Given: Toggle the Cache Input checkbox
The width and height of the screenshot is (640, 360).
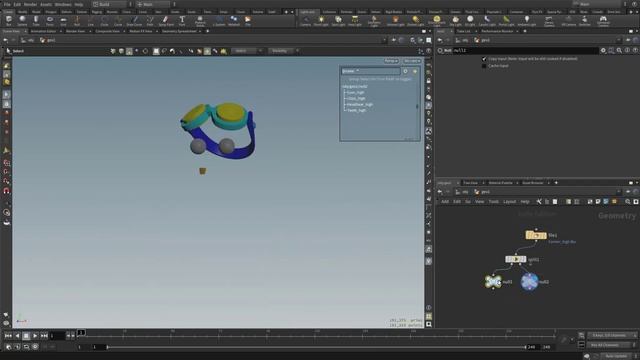Looking at the screenshot, I should pyautogui.click(x=484, y=66).
